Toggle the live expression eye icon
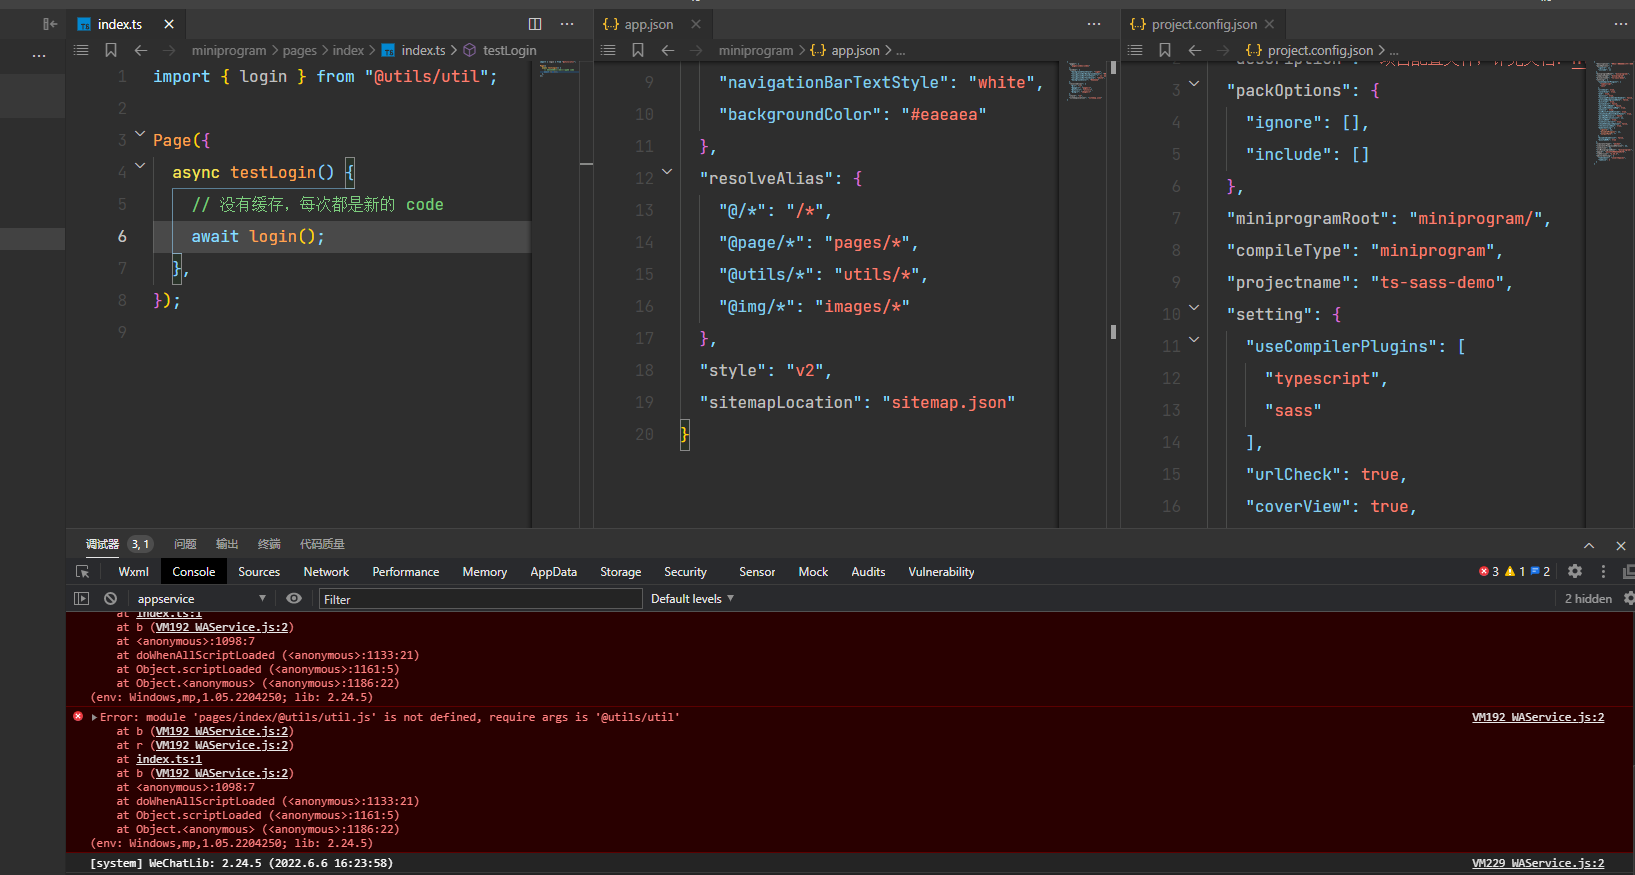The height and width of the screenshot is (875, 1635). click(294, 599)
